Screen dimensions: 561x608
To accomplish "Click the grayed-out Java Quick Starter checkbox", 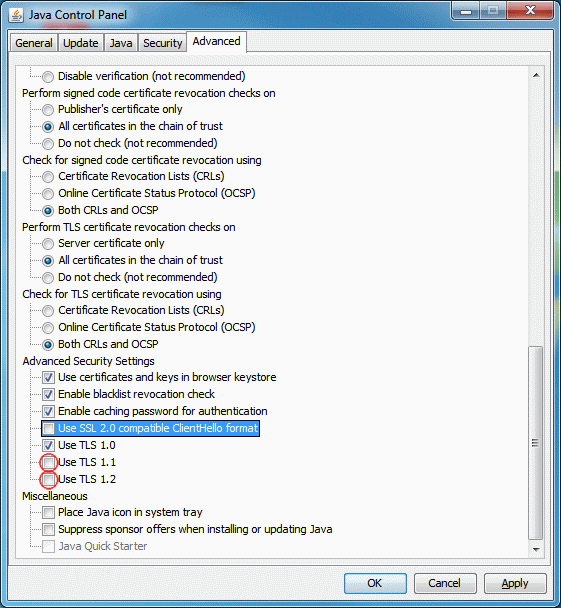I will pos(48,546).
